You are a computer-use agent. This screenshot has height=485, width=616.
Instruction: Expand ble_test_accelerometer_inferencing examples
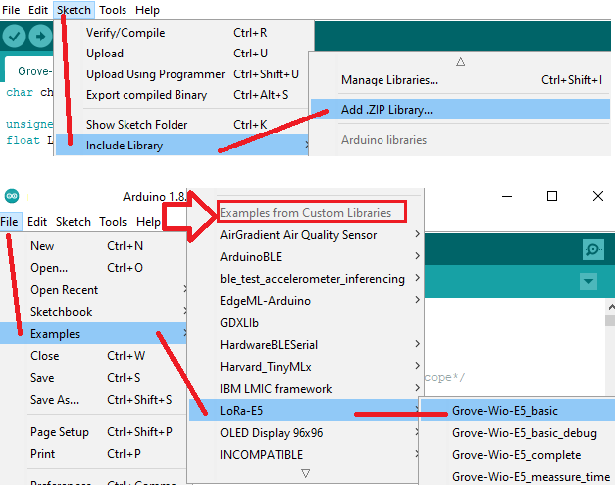click(x=305, y=279)
